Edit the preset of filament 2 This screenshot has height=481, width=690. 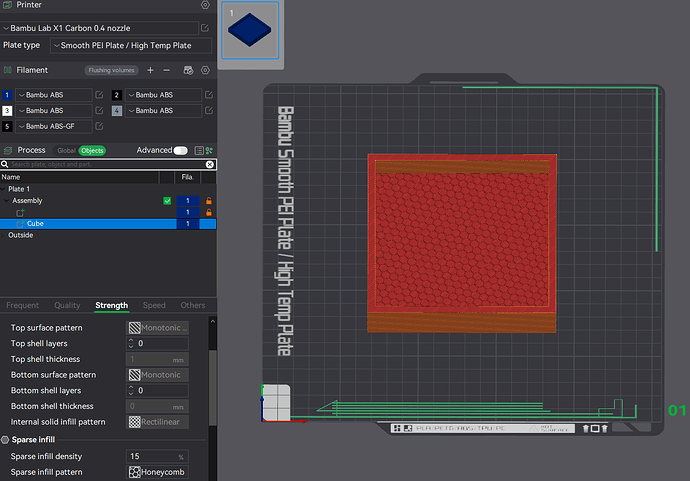[209, 95]
